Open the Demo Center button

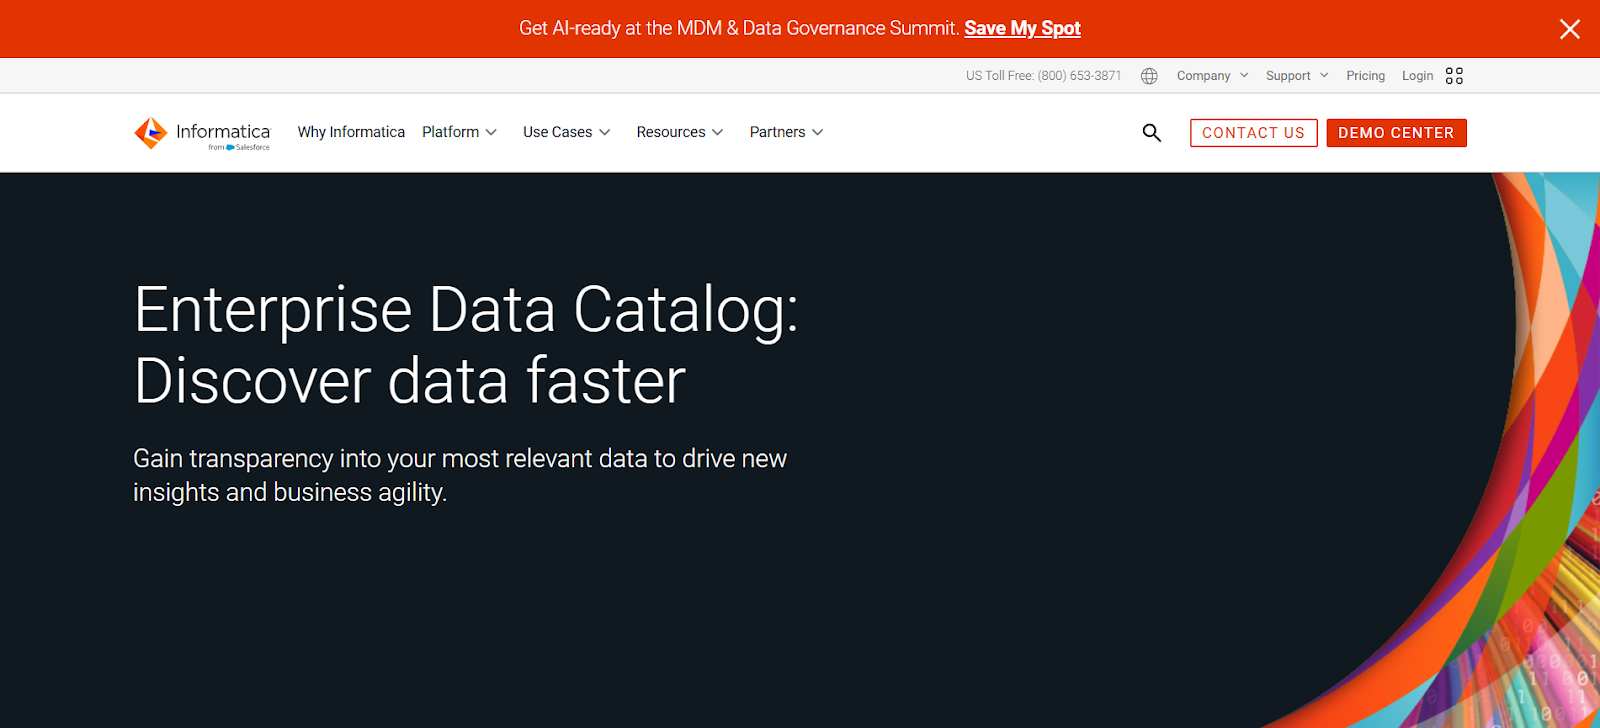click(x=1395, y=132)
